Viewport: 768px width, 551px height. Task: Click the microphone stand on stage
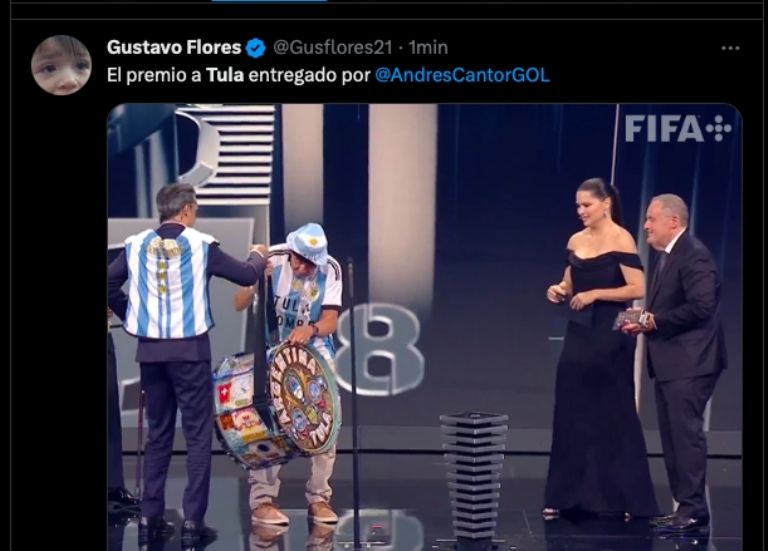point(353,402)
